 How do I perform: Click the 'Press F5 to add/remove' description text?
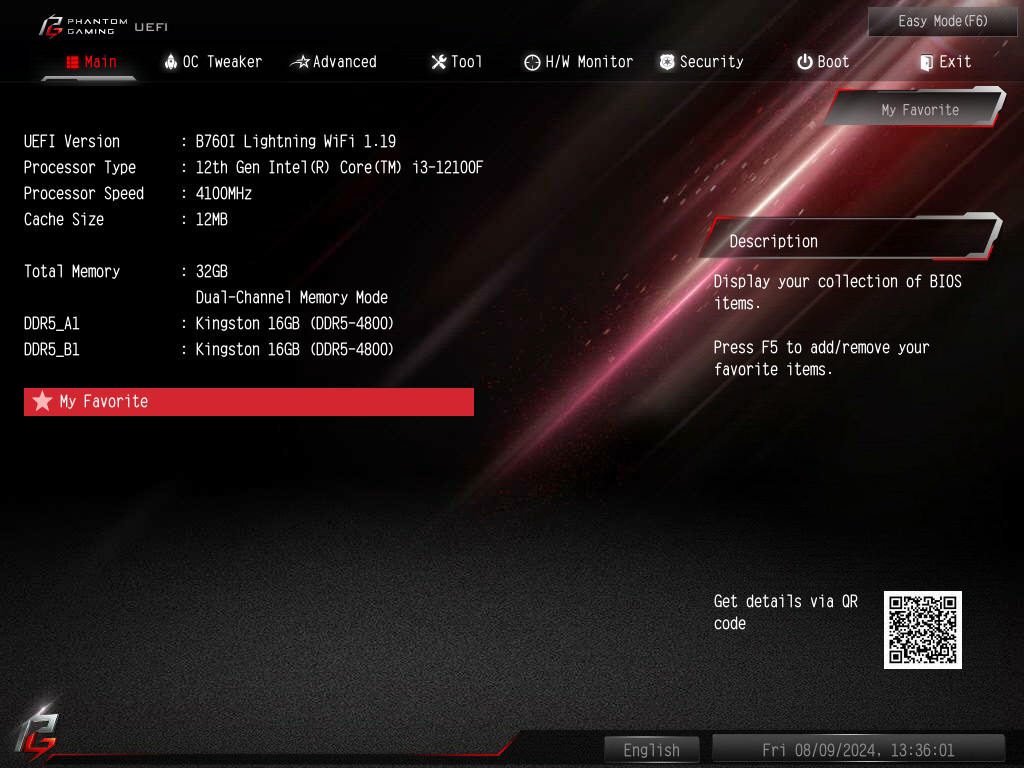[x=821, y=358]
